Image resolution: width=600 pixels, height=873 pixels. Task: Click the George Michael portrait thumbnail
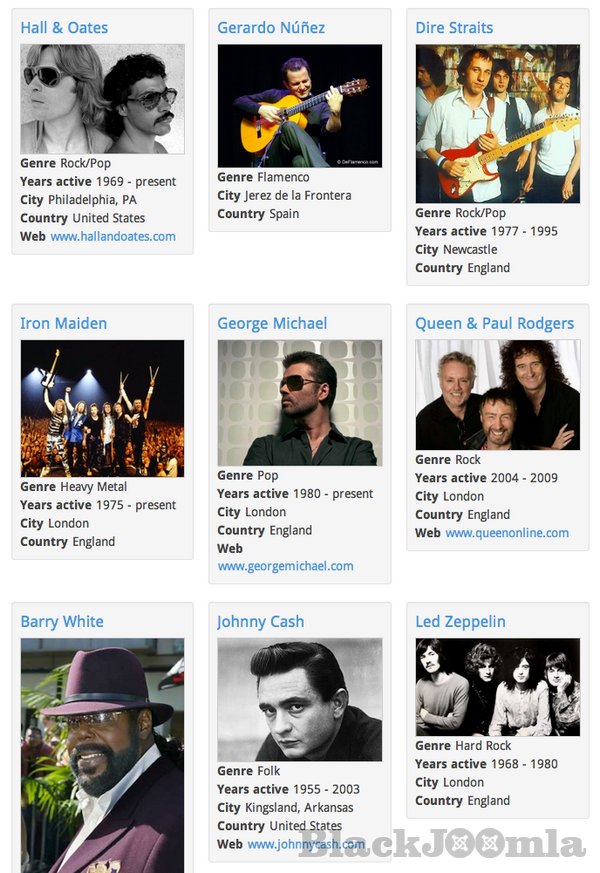click(x=300, y=403)
